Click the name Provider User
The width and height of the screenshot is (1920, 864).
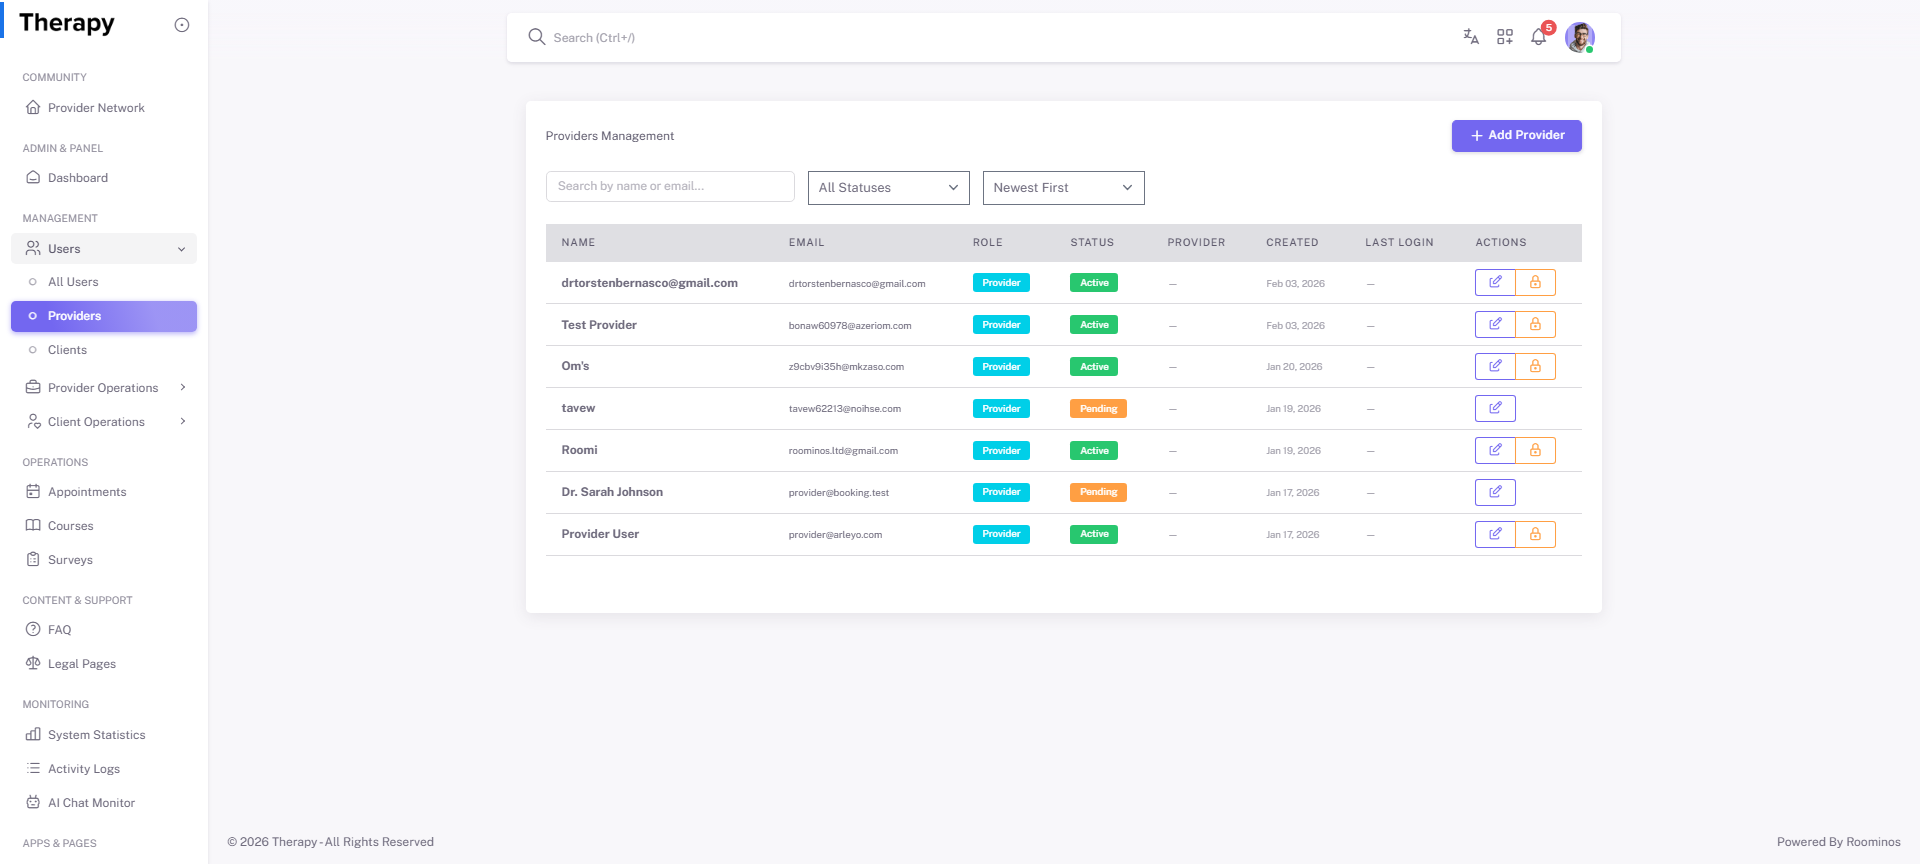[x=600, y=534]
